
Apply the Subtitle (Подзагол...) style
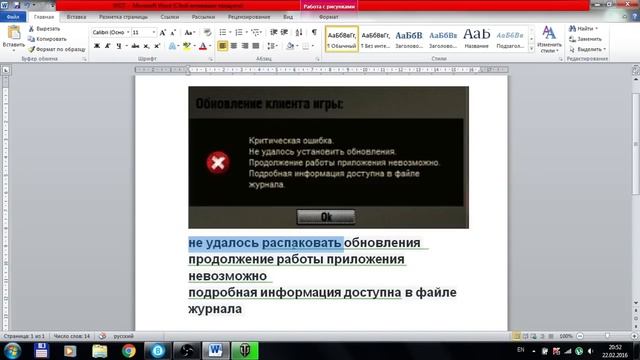pos(510,39)
